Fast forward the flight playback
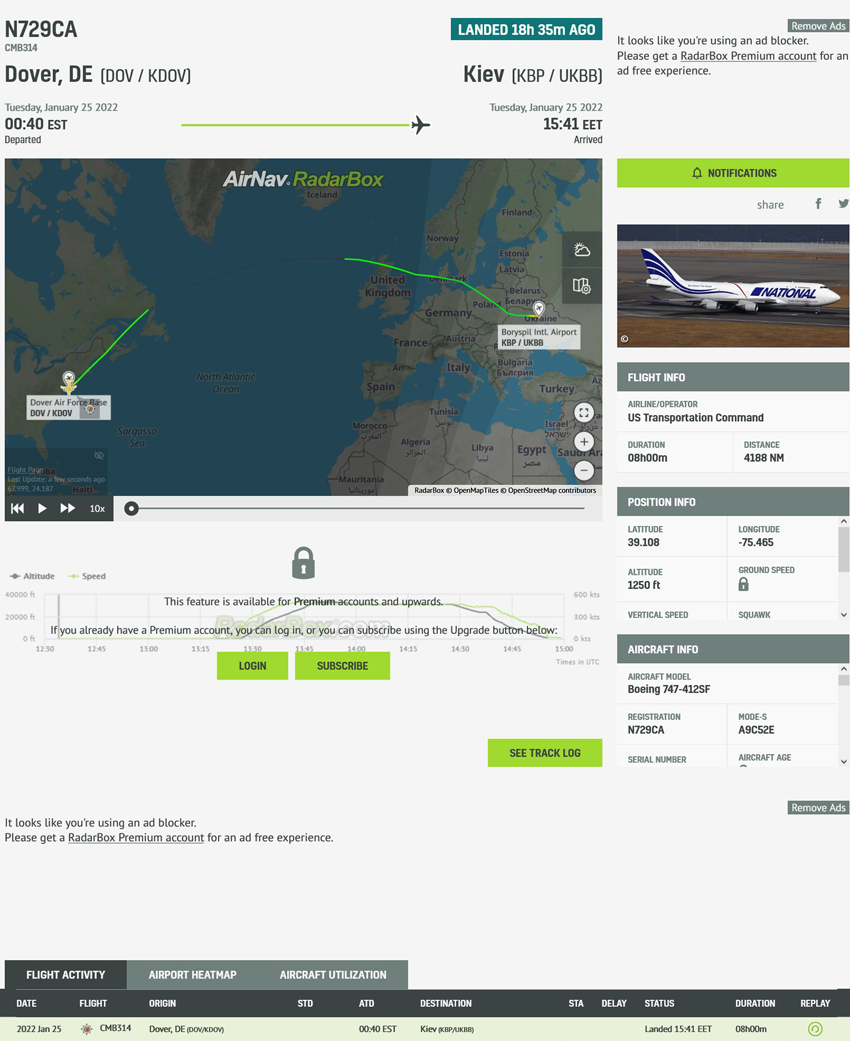This screenshot has height=1041, width=850. coord(67,508)
